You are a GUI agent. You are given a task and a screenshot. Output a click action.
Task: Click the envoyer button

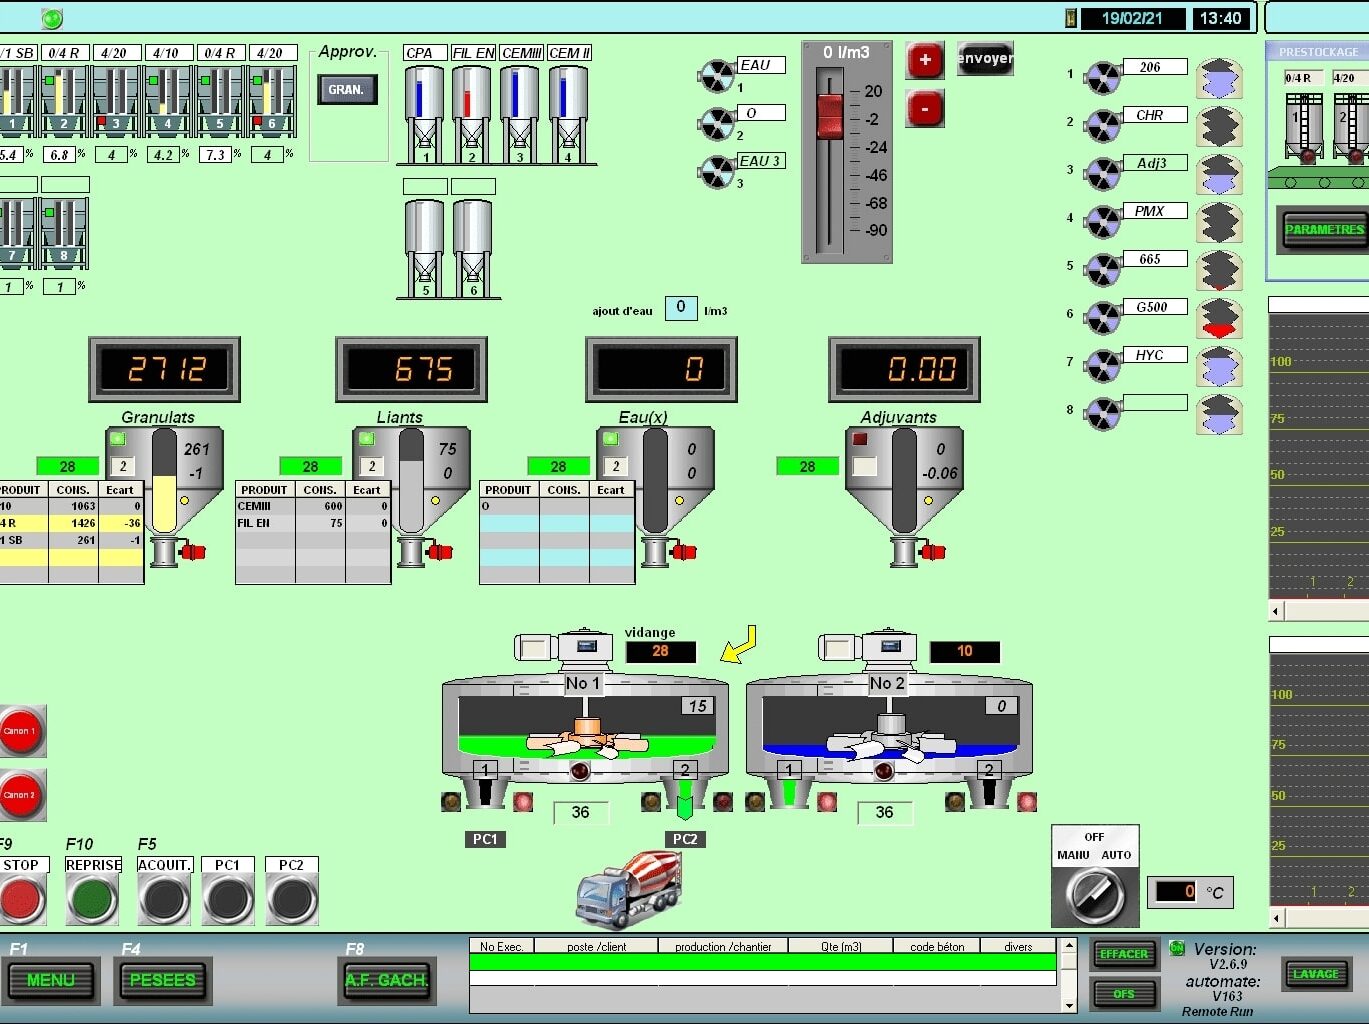click(x=985, y=58)
